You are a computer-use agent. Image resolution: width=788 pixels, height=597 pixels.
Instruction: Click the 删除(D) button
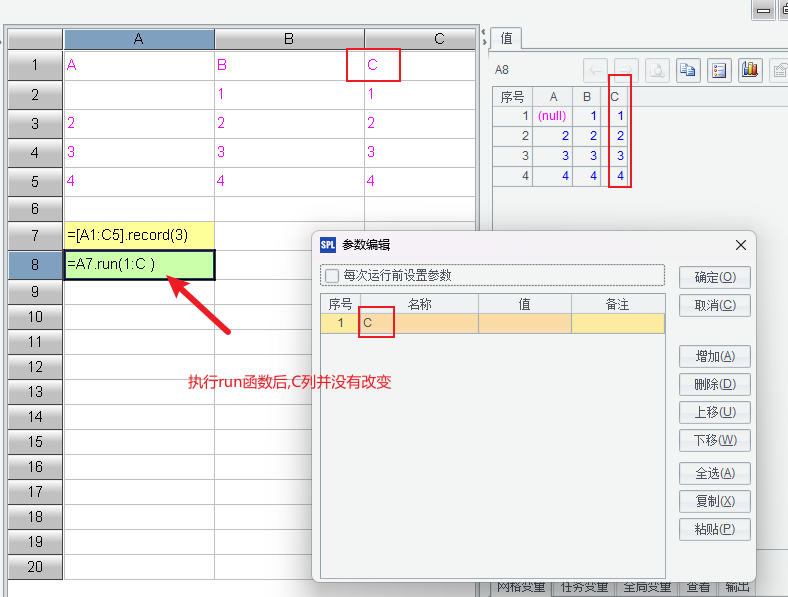point(715,384)
